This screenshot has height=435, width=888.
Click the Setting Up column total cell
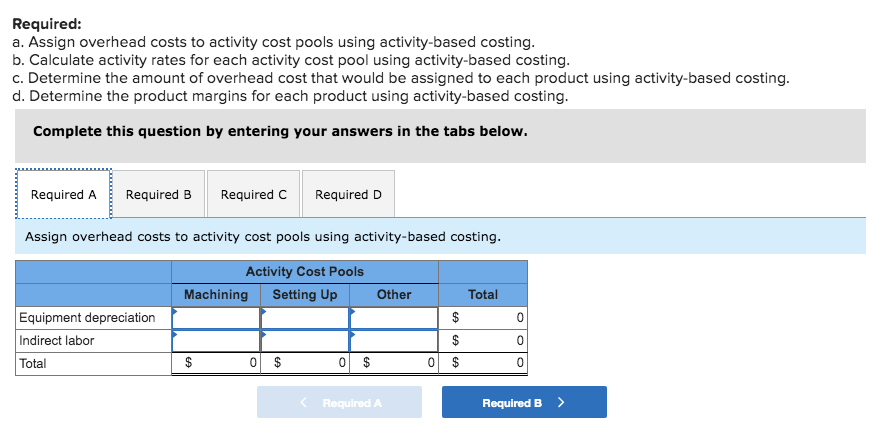pos(305,364)
